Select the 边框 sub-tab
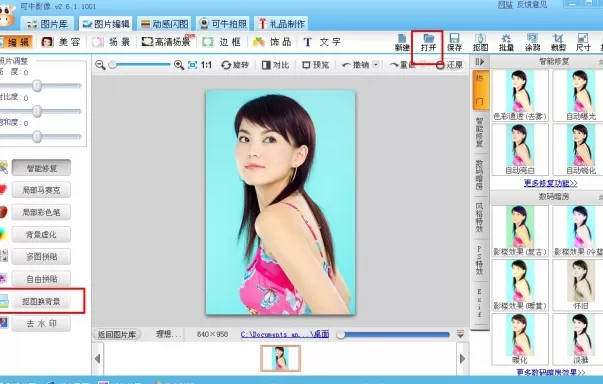Image resolution: width=603 pixels, height=384 pixels. [x=222, y=42]
